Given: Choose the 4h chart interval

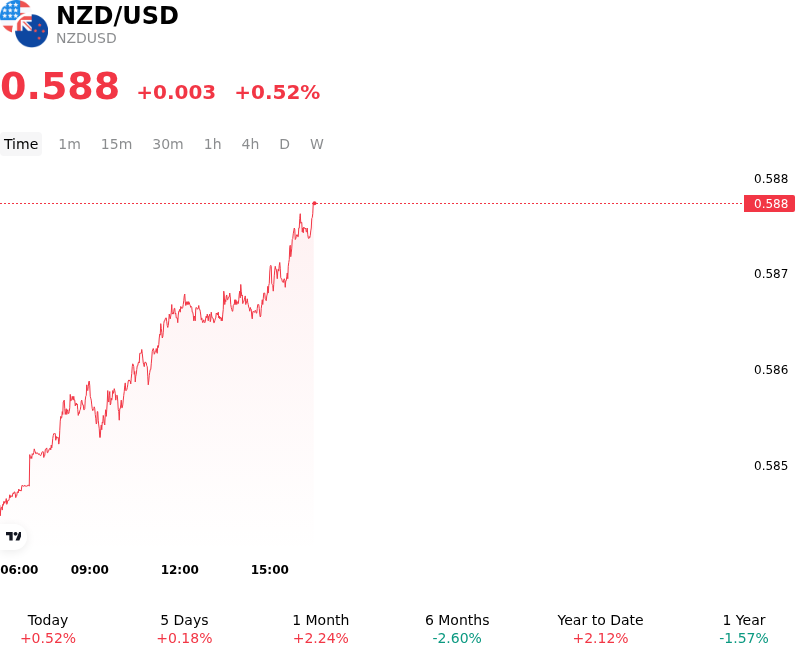Looking at the screenshot, I should (x=250, y=144).
